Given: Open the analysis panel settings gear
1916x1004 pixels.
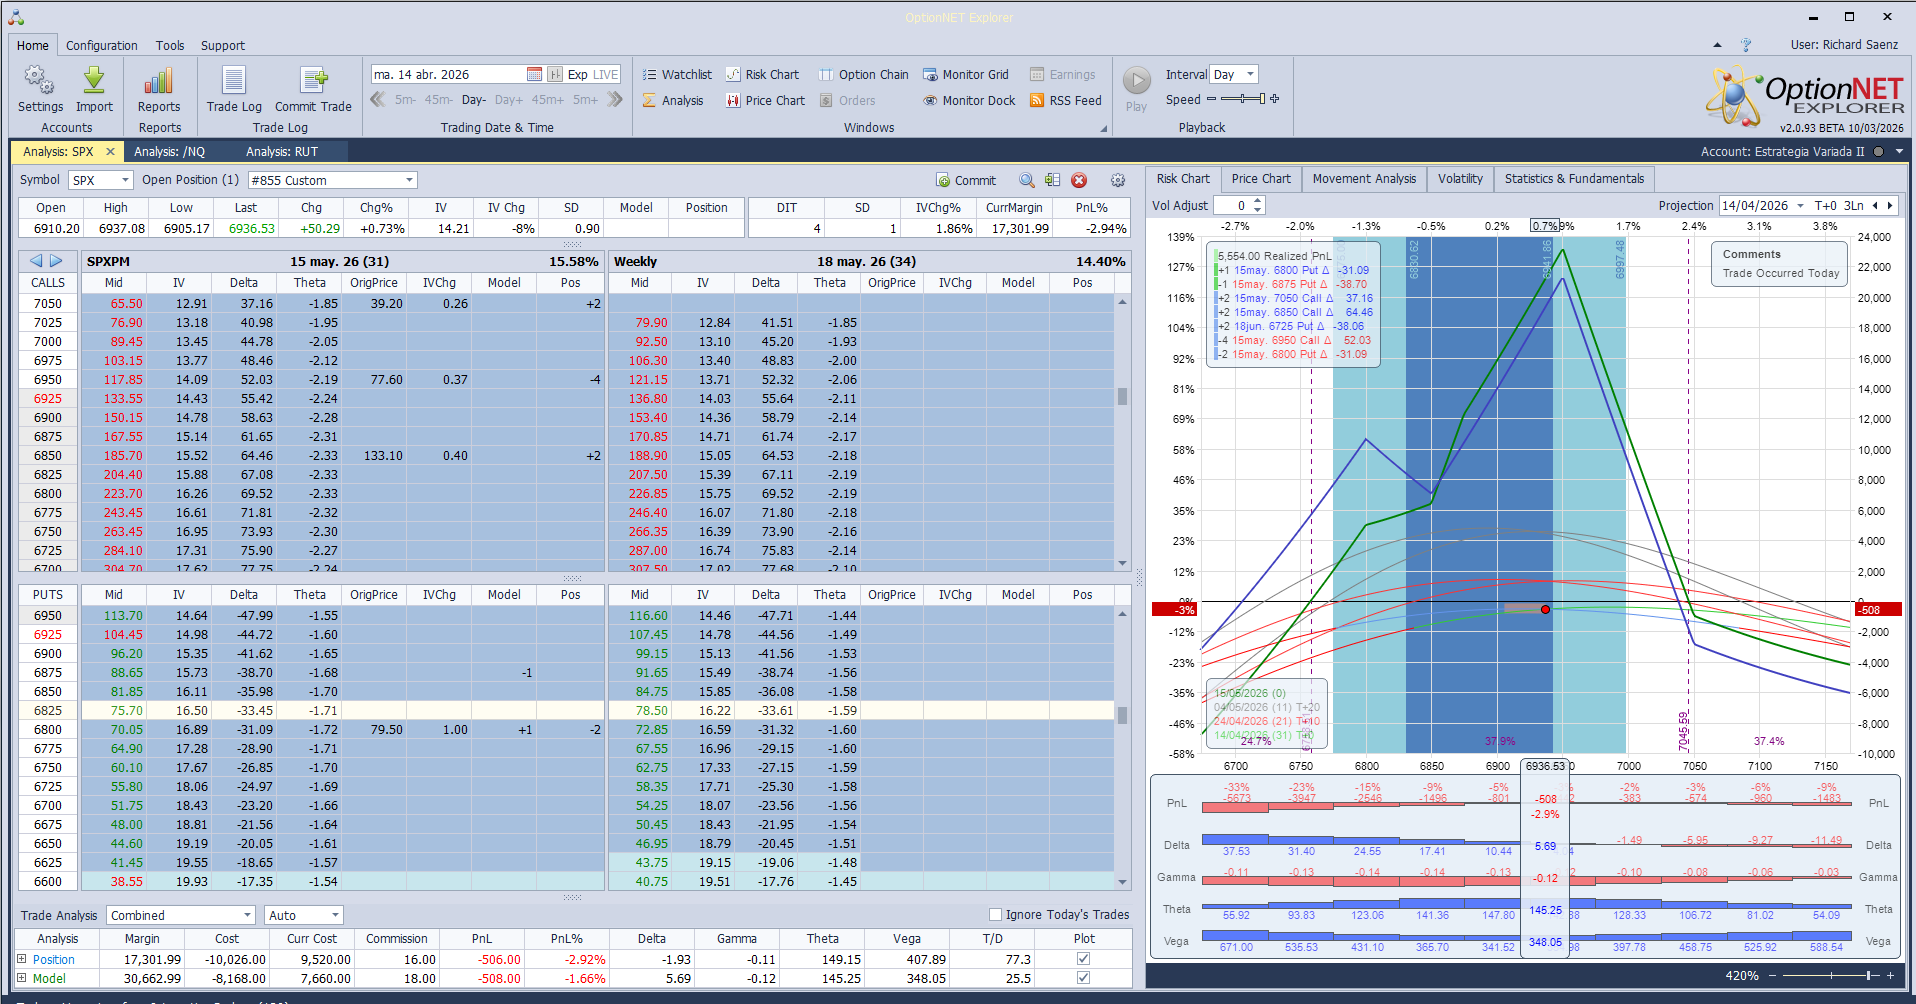Looking at the screenshot, I should 1118,180.
